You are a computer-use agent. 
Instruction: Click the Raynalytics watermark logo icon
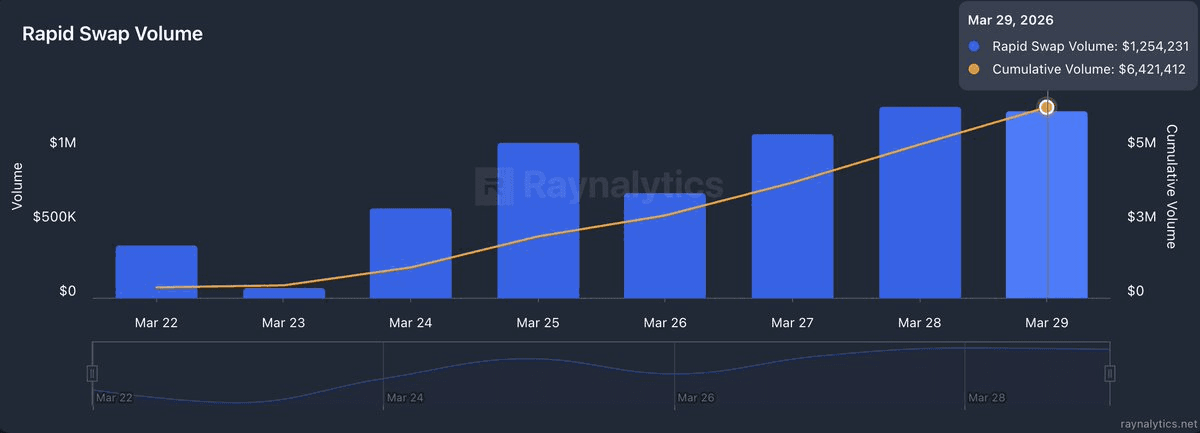pyautogui.click(x=496, y=185)
